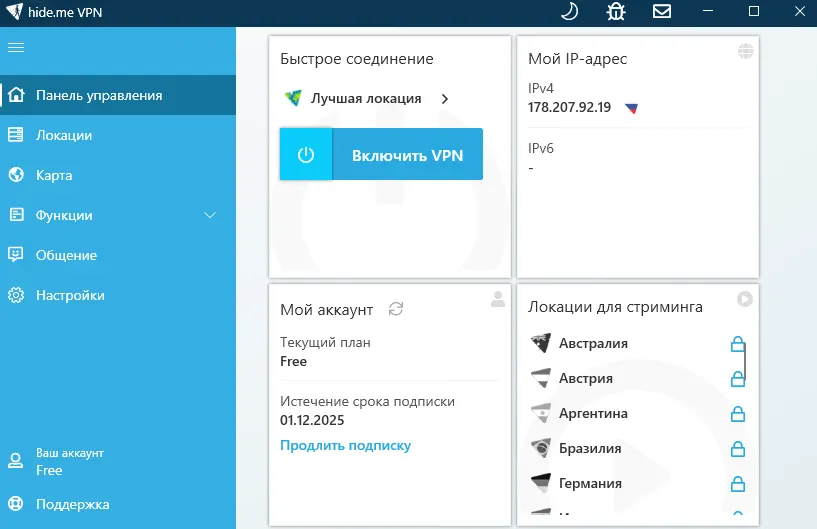Click the refresh icon next to Мой аккаунт
Viewport: 817px width, 529px height.
396,309
